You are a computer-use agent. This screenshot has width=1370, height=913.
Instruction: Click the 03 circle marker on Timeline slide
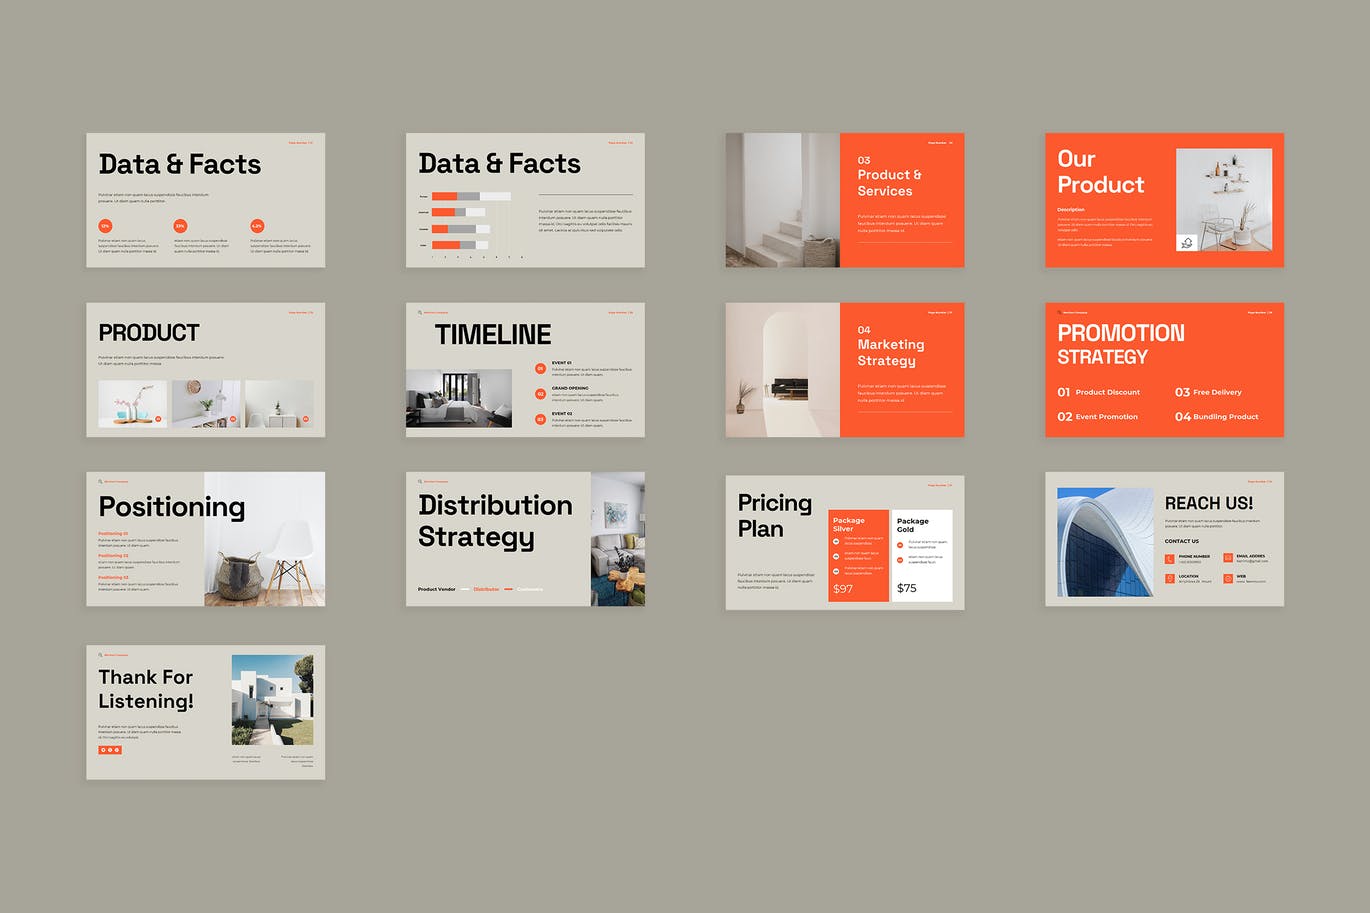(x=540, y=419)
